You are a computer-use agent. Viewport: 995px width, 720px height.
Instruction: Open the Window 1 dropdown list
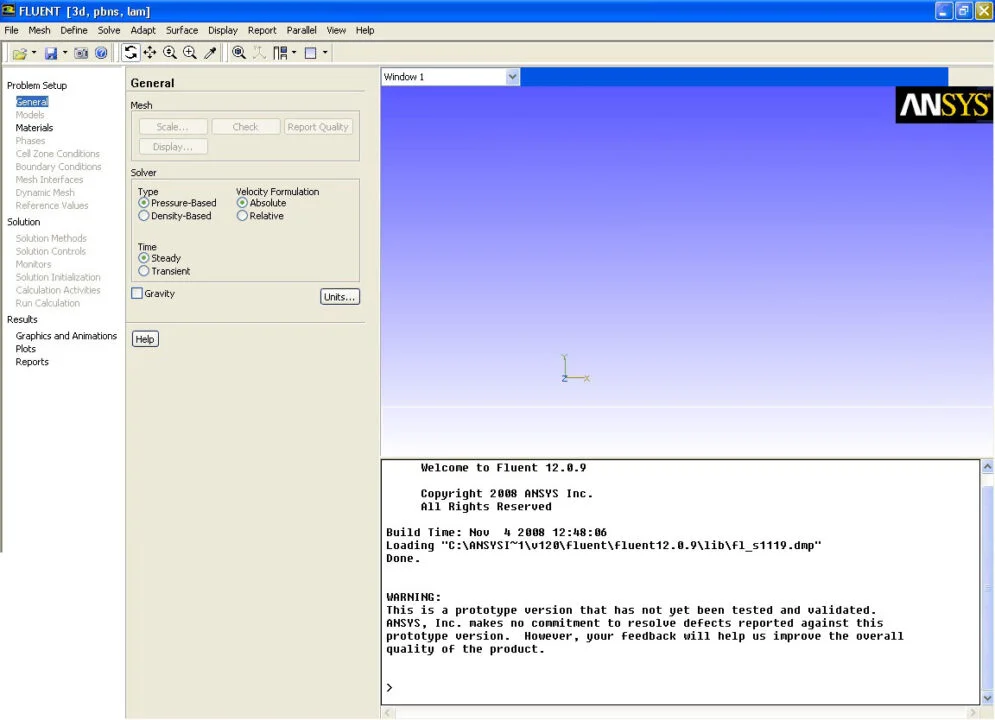pos(513,77)
